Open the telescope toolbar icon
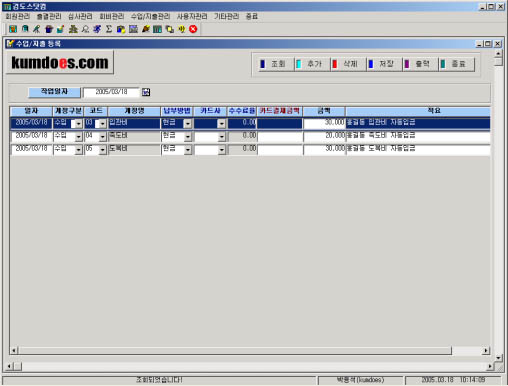 [37, 29]
